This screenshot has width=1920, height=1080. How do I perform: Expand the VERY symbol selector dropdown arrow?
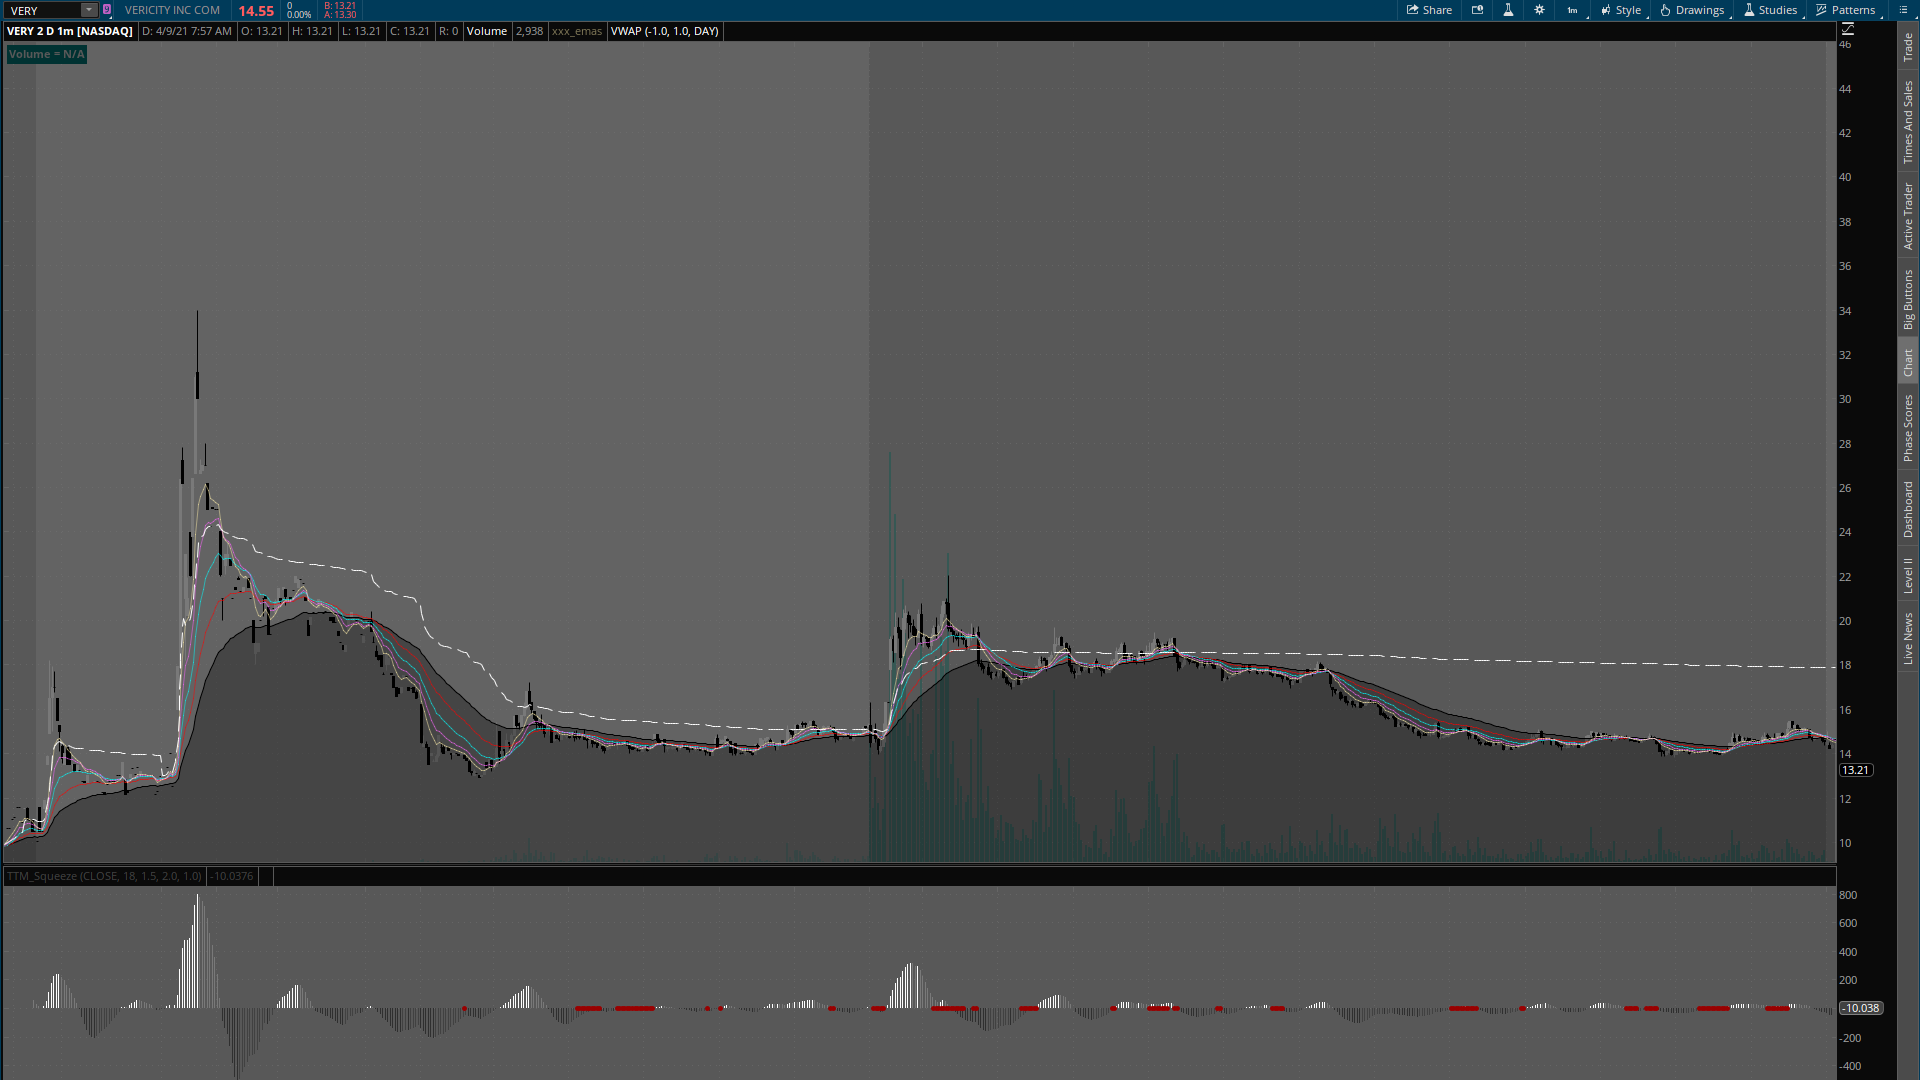[89, 10]
